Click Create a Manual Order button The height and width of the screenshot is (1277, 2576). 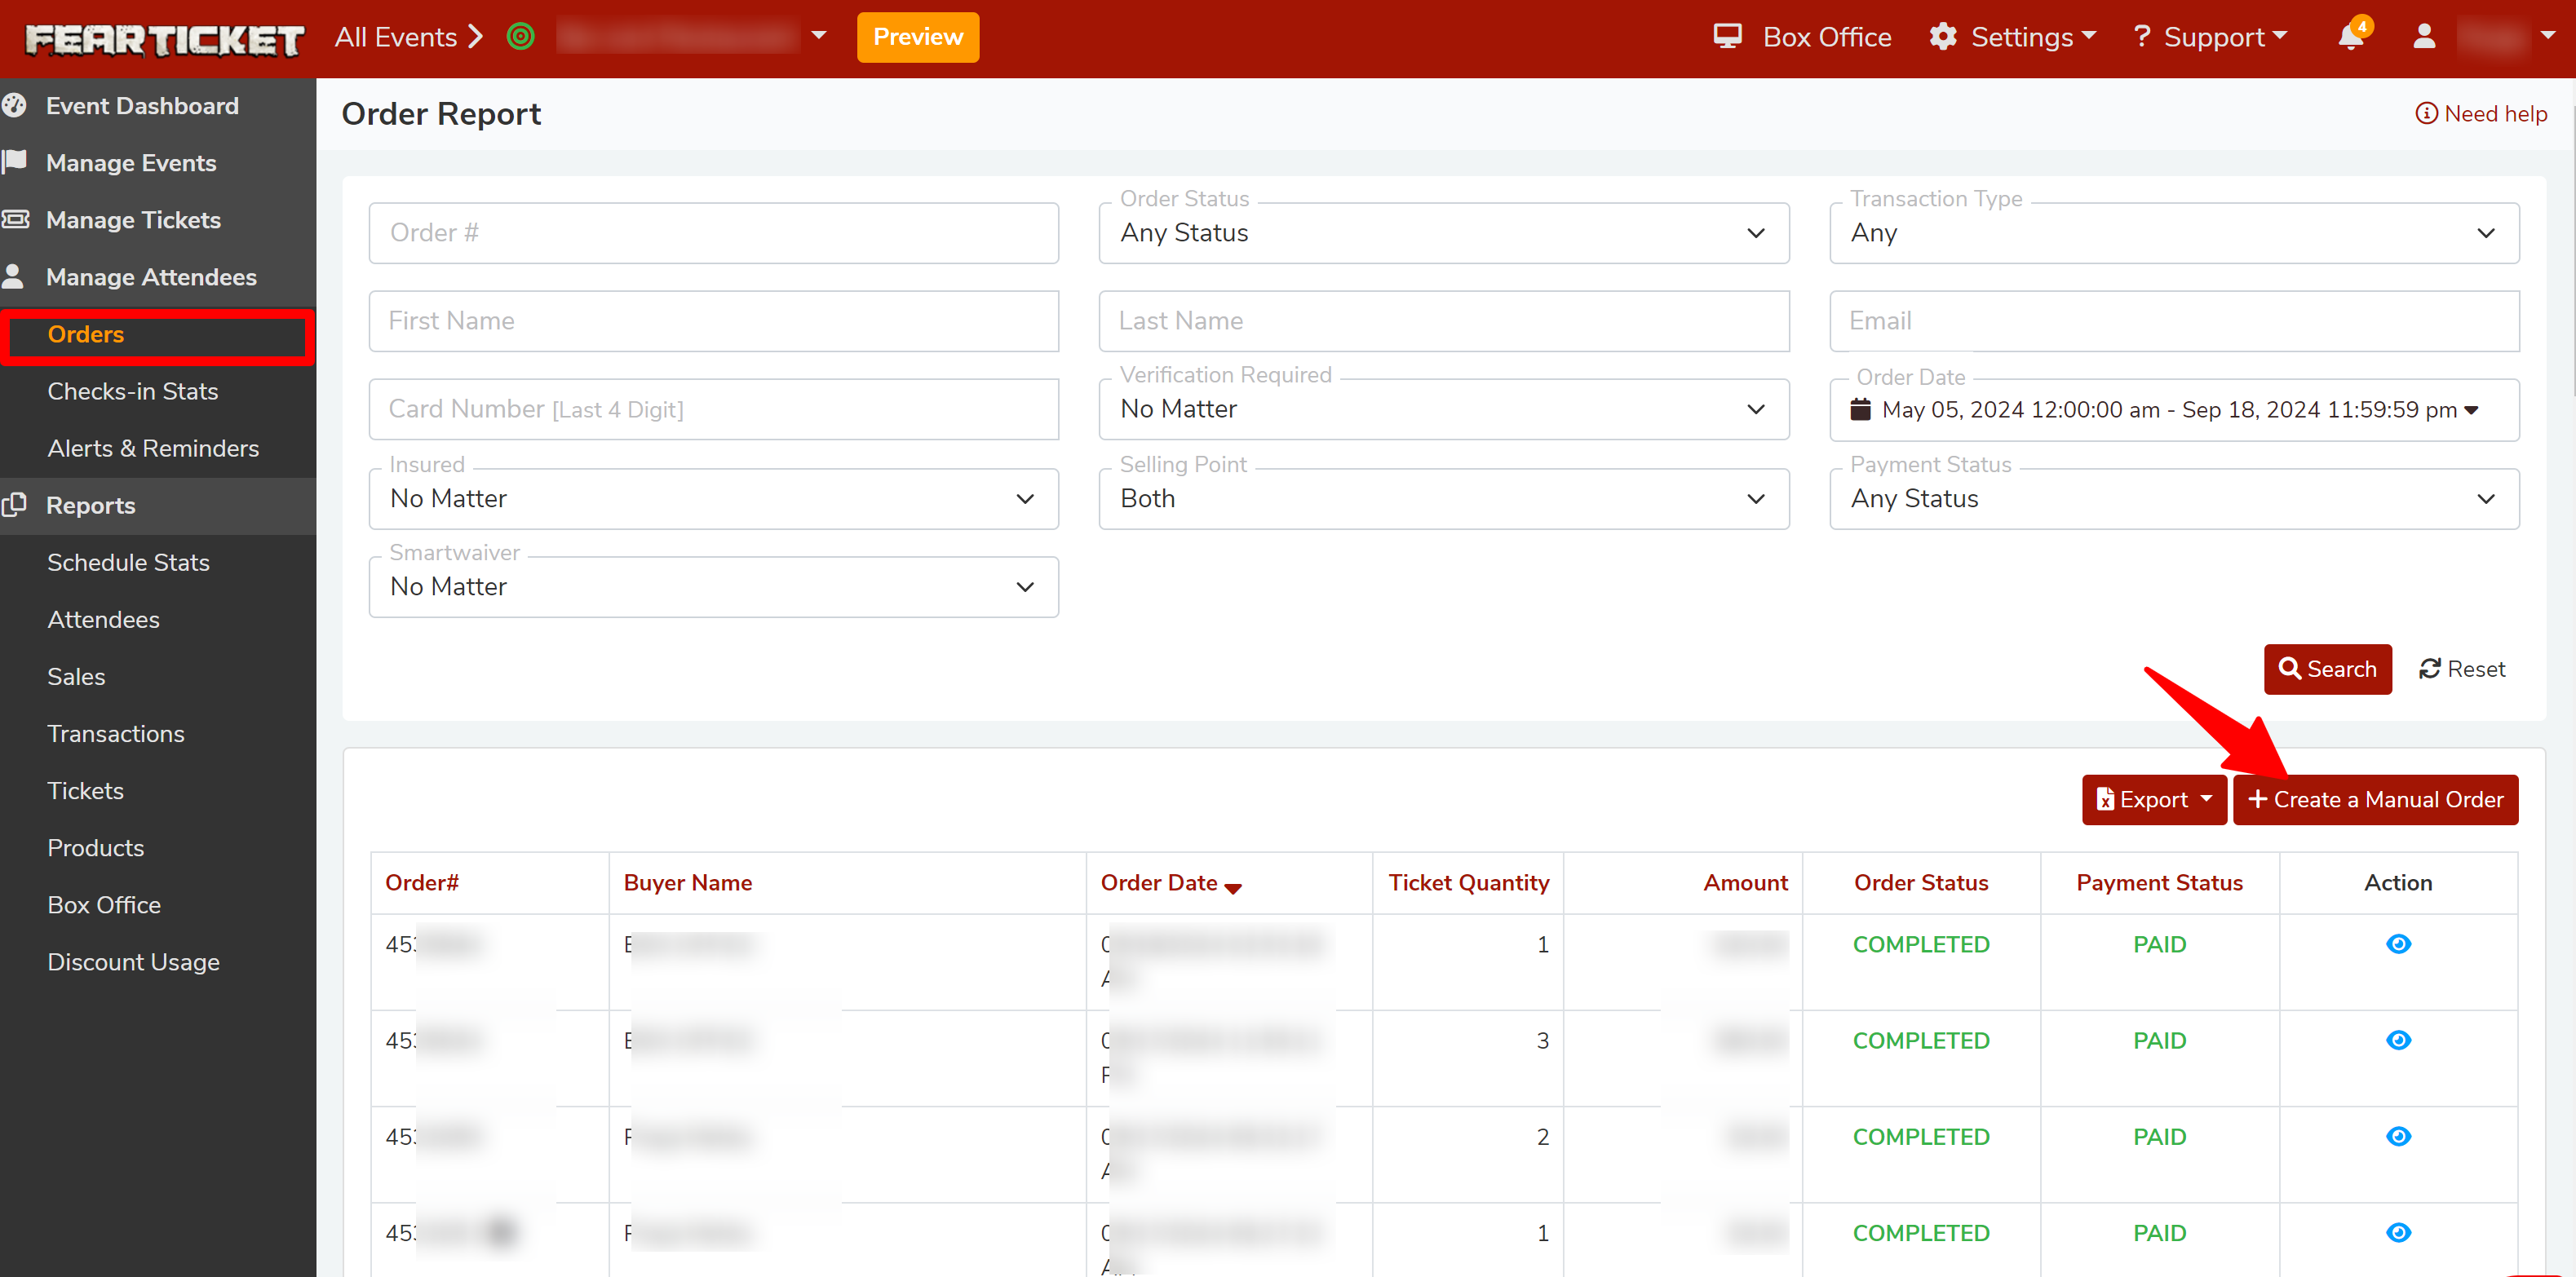2375,799
